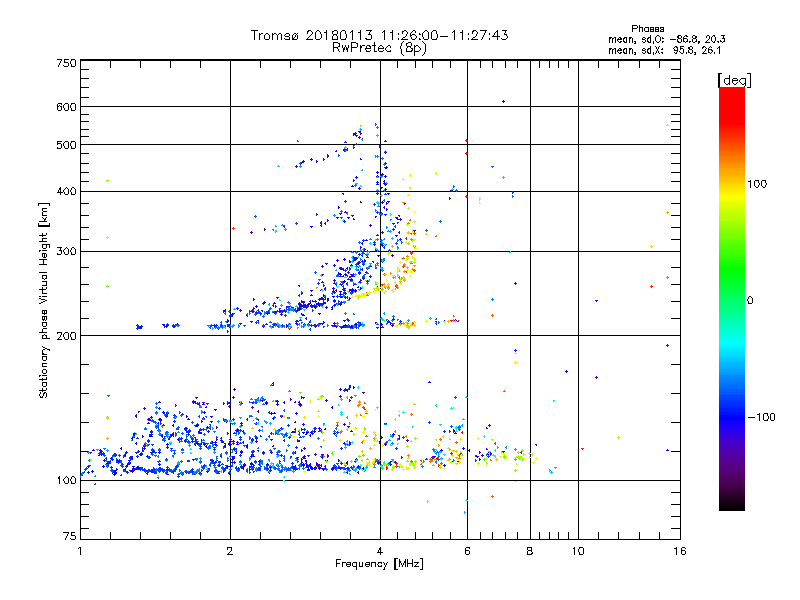Click the 'mean, sd,O: -86.8, 20.3' statistics line
Image resolution: width=800 pixels, height=600 pixels.
667,39
